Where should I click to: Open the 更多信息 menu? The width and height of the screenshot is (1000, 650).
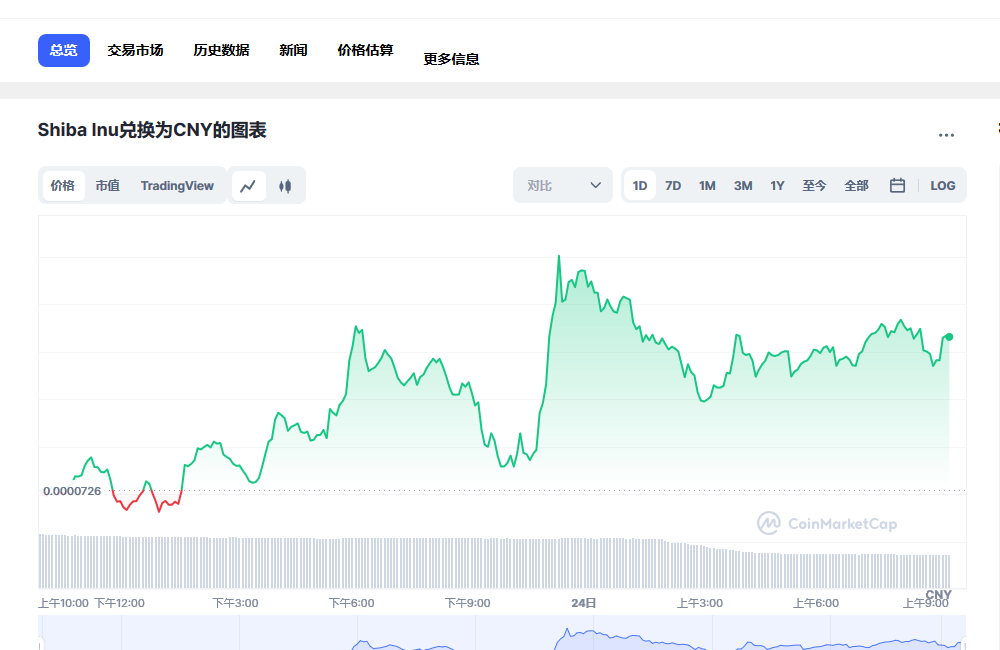(x=451, y=59)
